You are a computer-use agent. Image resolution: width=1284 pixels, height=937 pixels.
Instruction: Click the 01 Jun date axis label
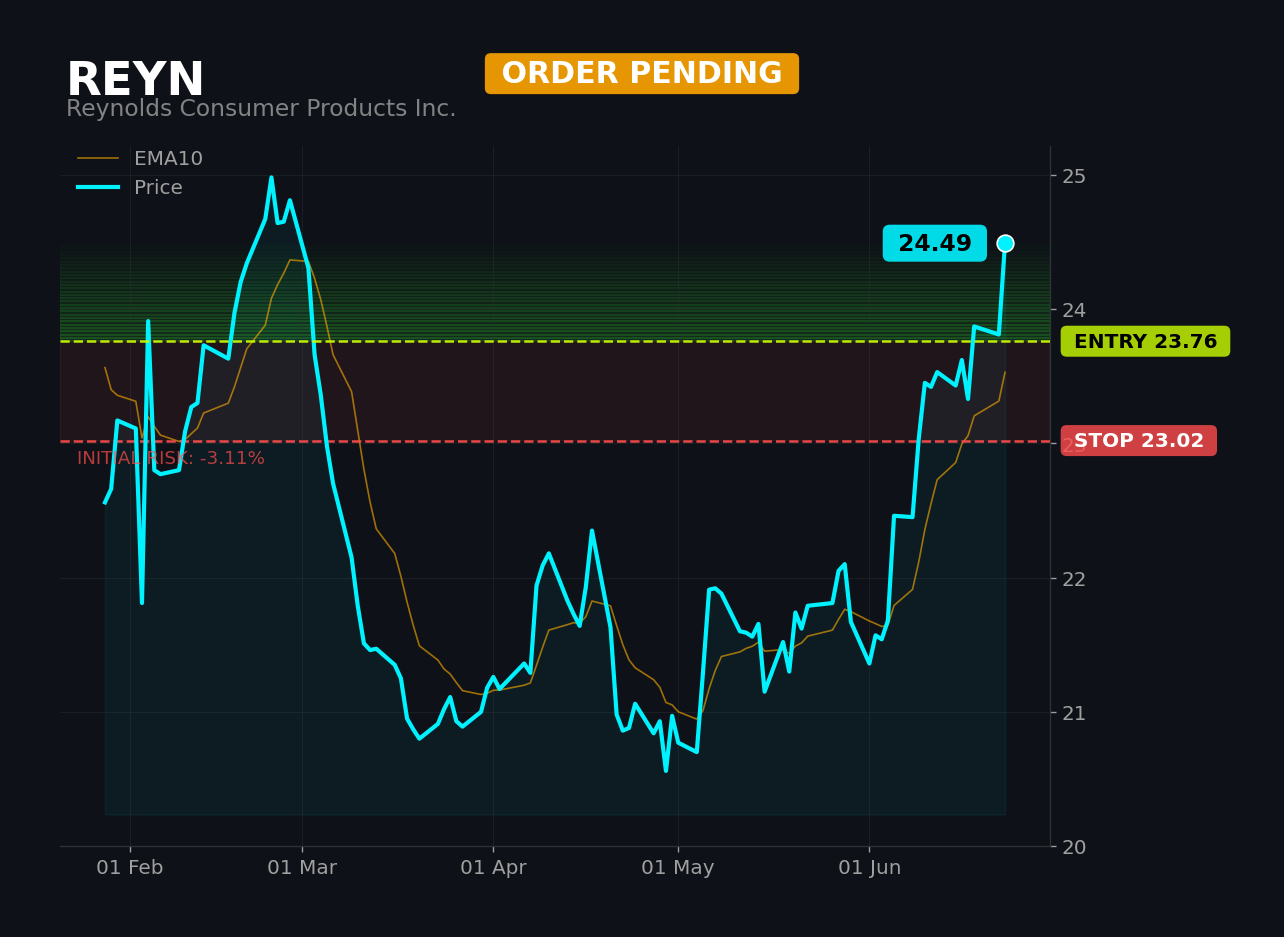869,868
